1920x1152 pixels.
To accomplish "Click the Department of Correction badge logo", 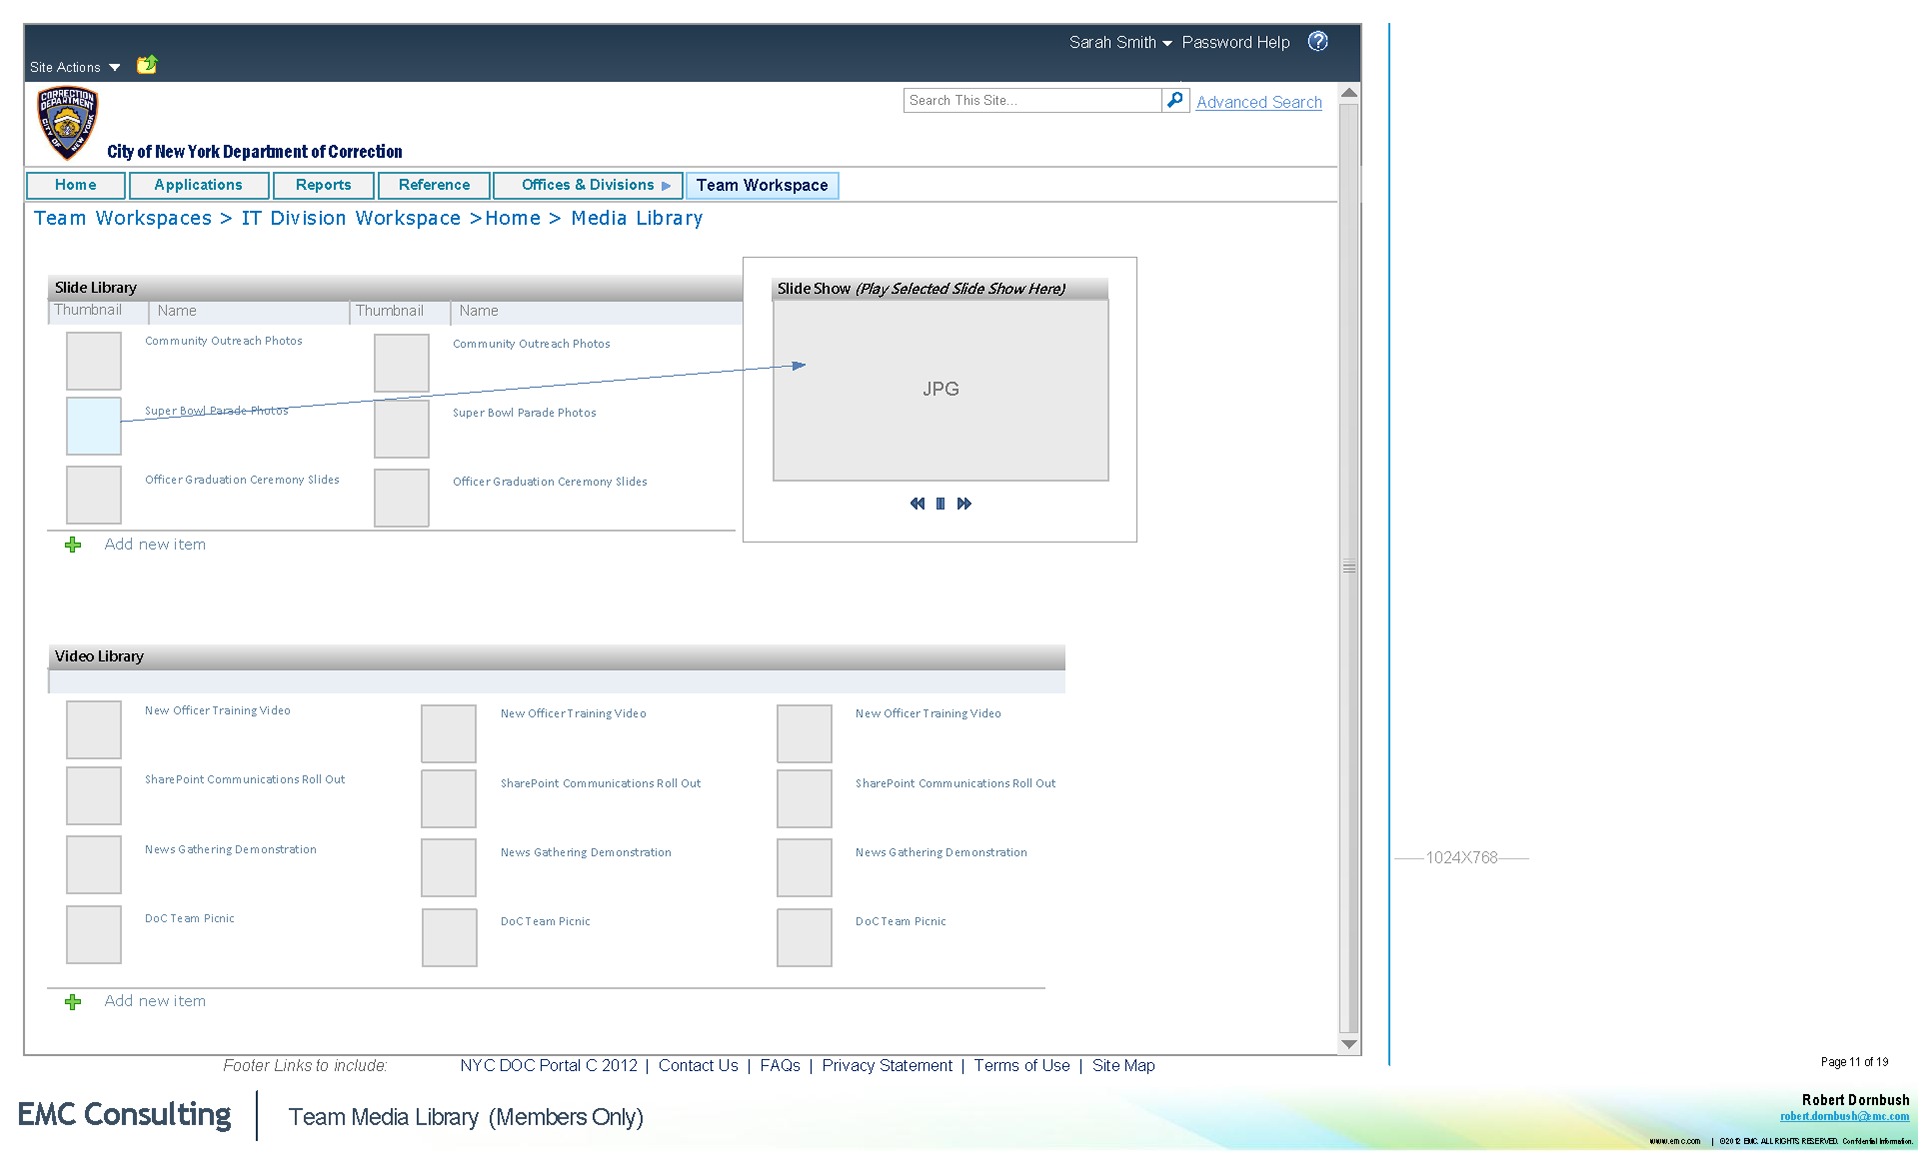I will [67, 123].
